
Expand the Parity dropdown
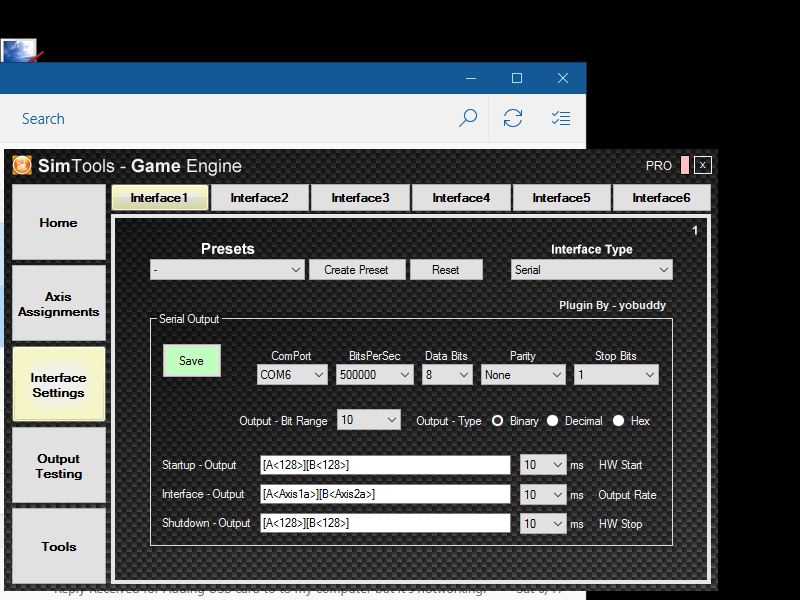(523, 375)
